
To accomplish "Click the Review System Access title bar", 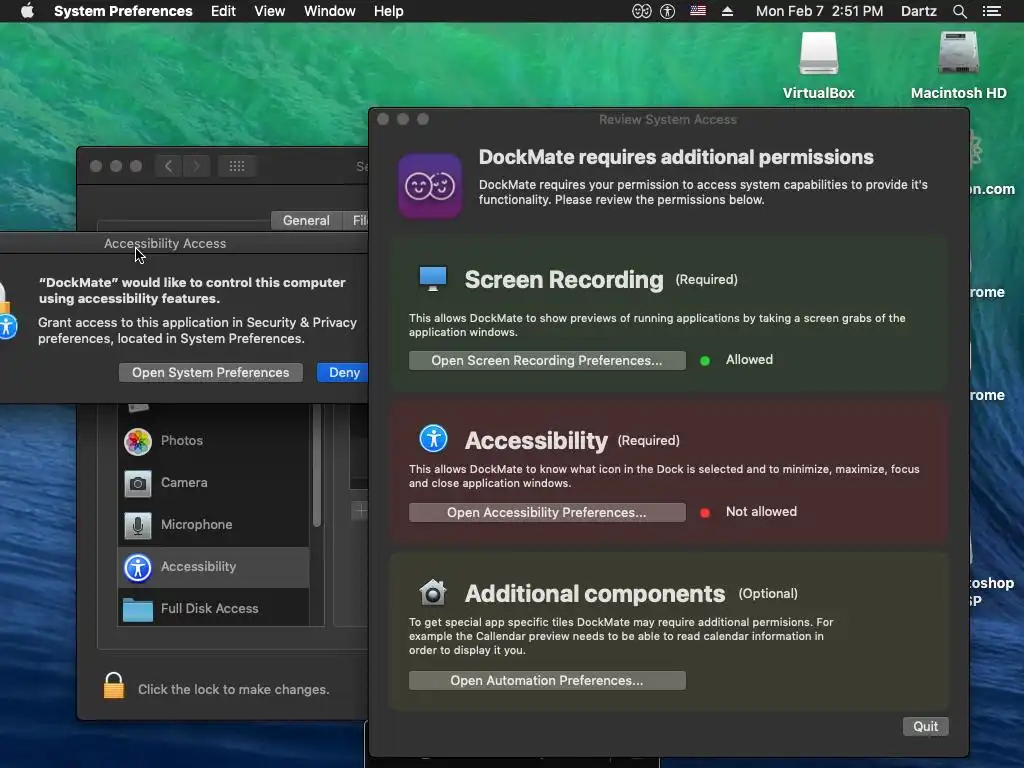I will coord(667,120).
